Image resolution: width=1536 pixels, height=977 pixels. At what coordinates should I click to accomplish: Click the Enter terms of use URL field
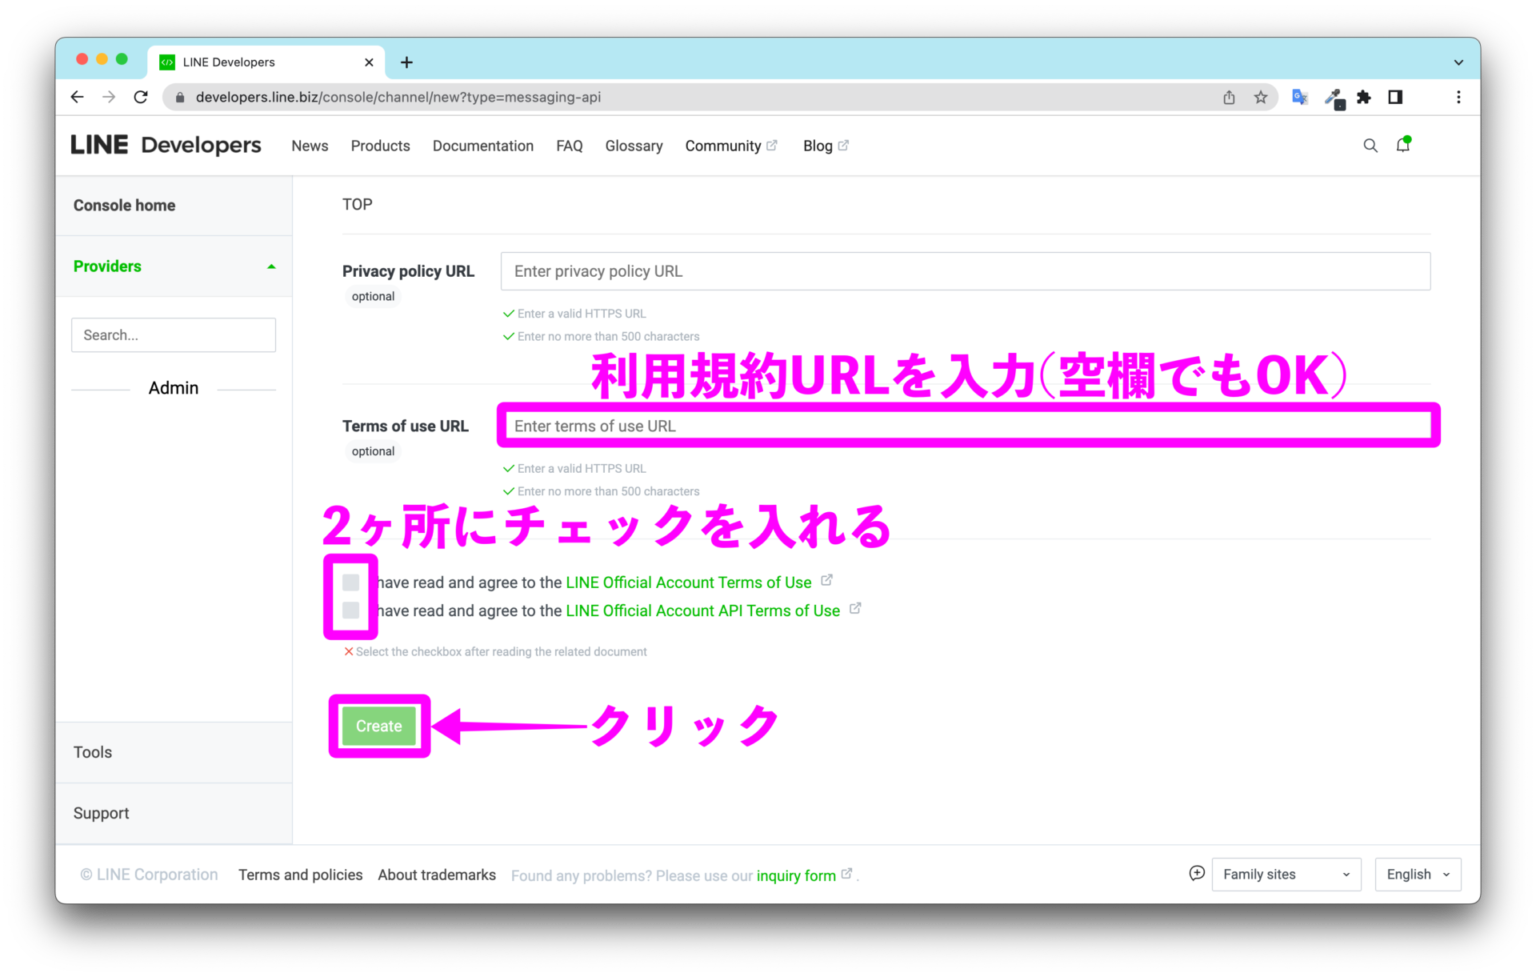click(x=965, y=425)
